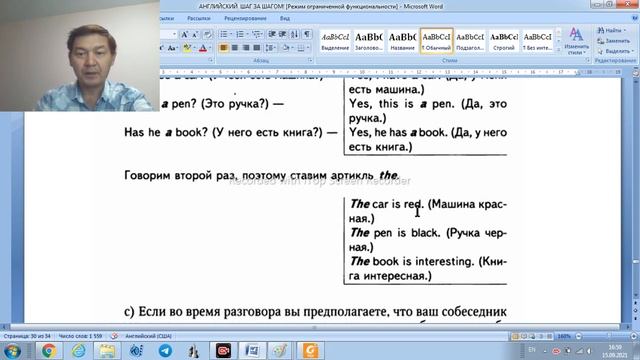This screenshot has height=360, width=640.
Task: Apply the Заголово... style
Action: pos(369,41)
